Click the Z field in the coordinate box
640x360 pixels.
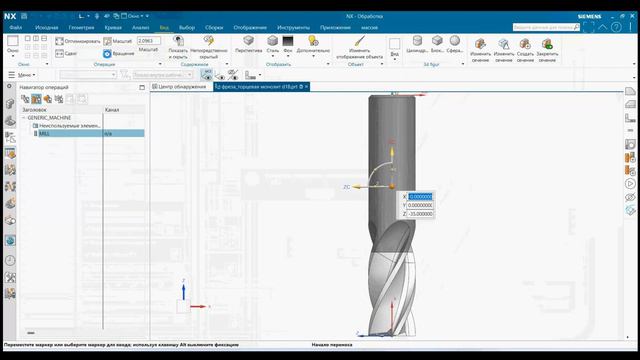[x=420, y=214]
